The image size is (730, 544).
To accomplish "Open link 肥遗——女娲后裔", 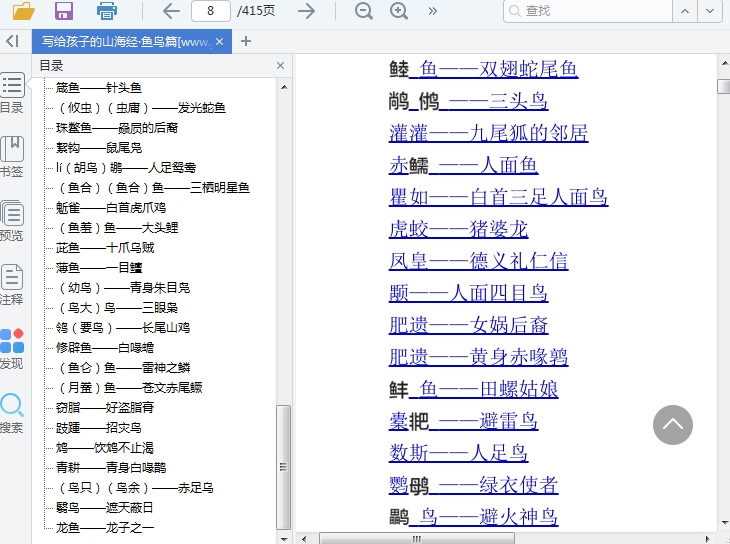I will pyautogui.click(x=468, y=325).
